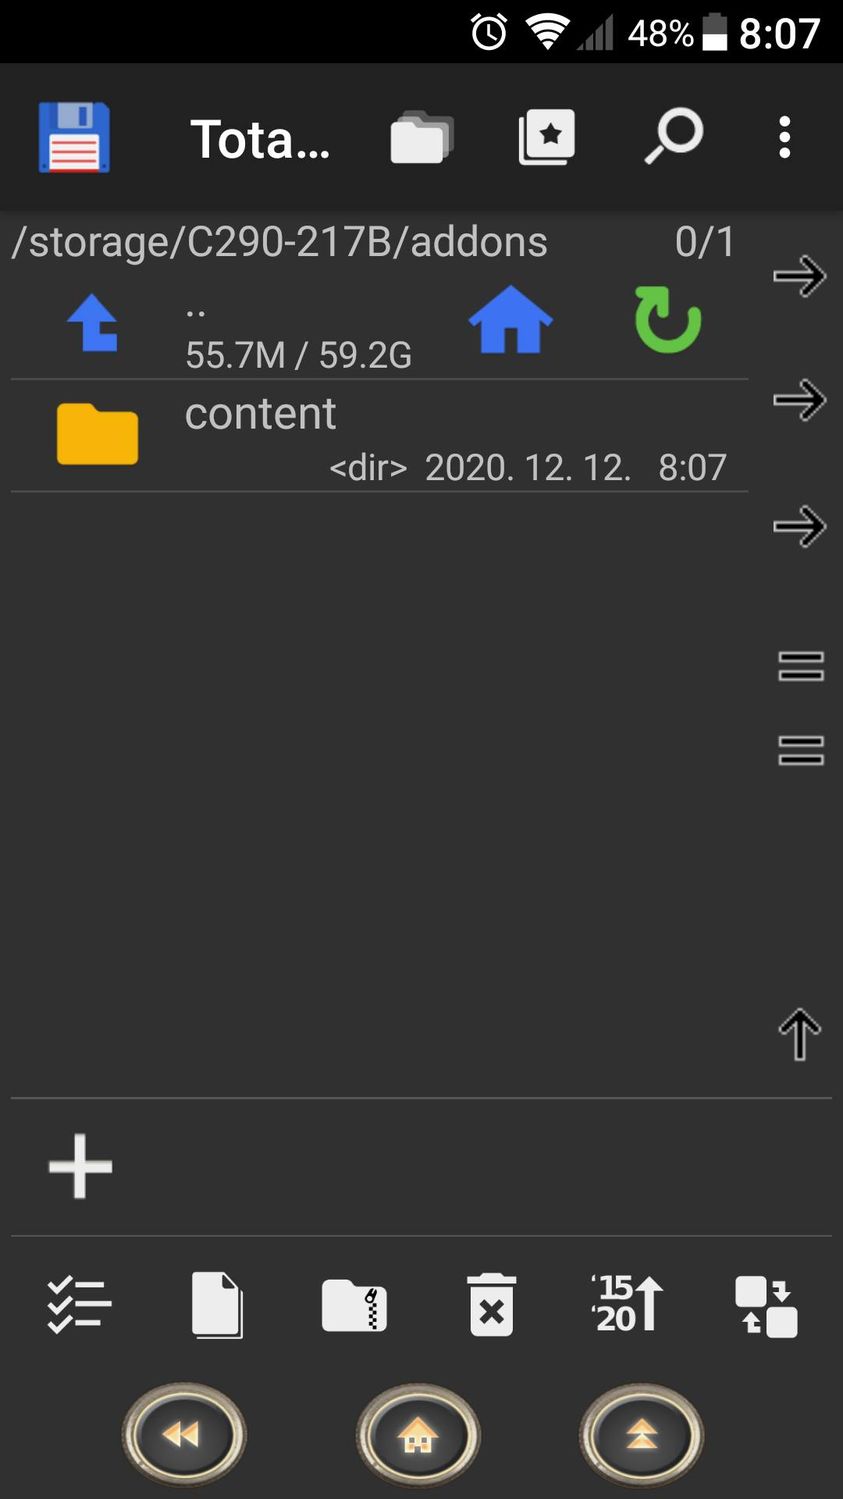Tap the magnifier search icon
Viewport: 843px width, 1499px height.
673,137
